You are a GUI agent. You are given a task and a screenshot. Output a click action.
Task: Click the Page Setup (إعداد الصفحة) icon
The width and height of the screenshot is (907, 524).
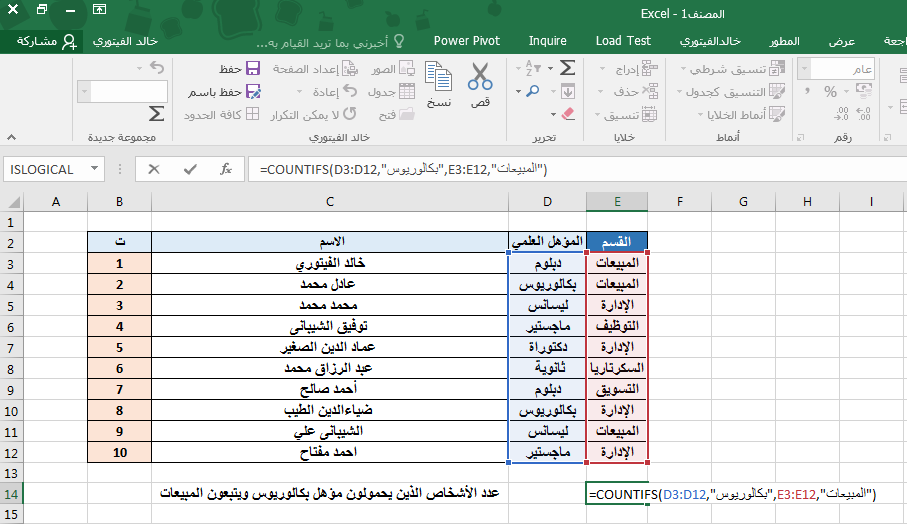point(350,69)
